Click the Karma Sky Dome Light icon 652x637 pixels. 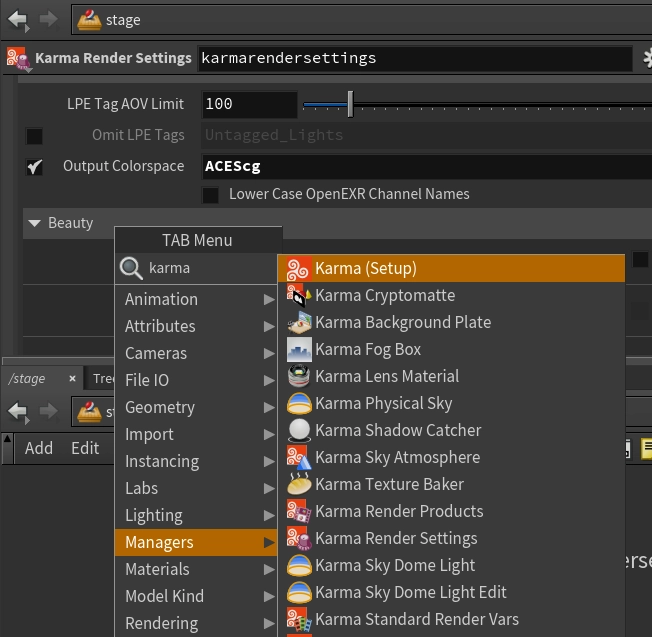299,565
